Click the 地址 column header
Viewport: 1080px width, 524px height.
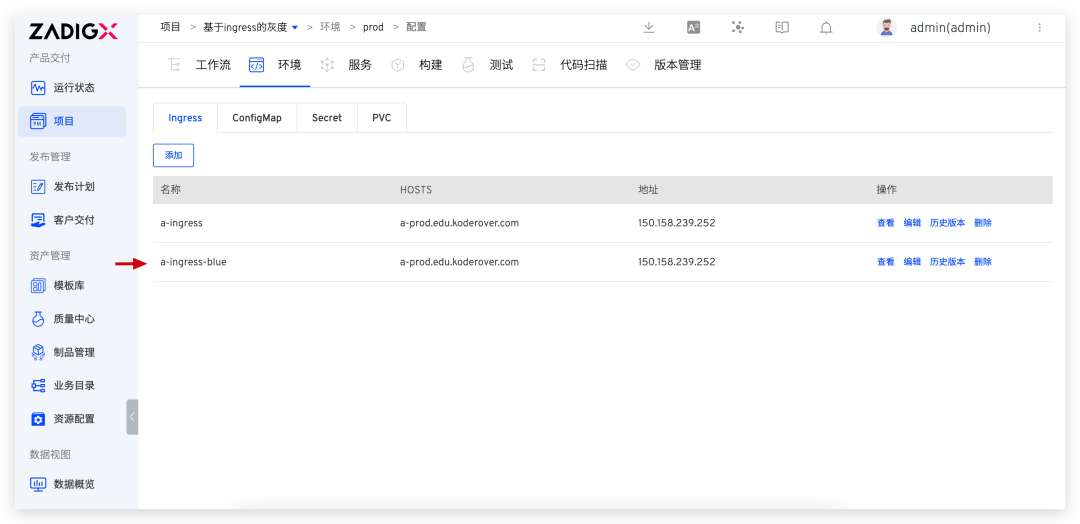[x=648, y=190]
